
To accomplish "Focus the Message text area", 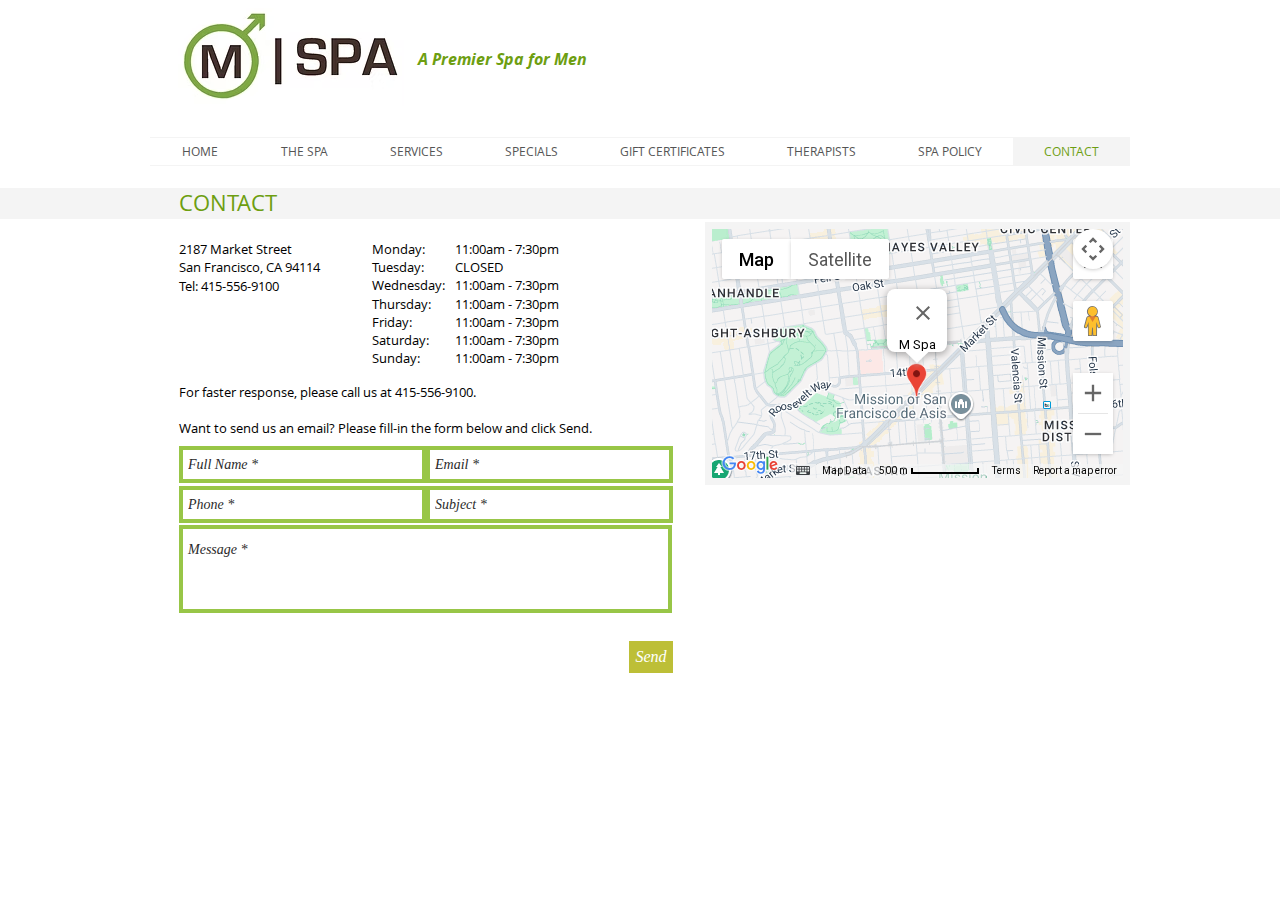I will (425, 569).
